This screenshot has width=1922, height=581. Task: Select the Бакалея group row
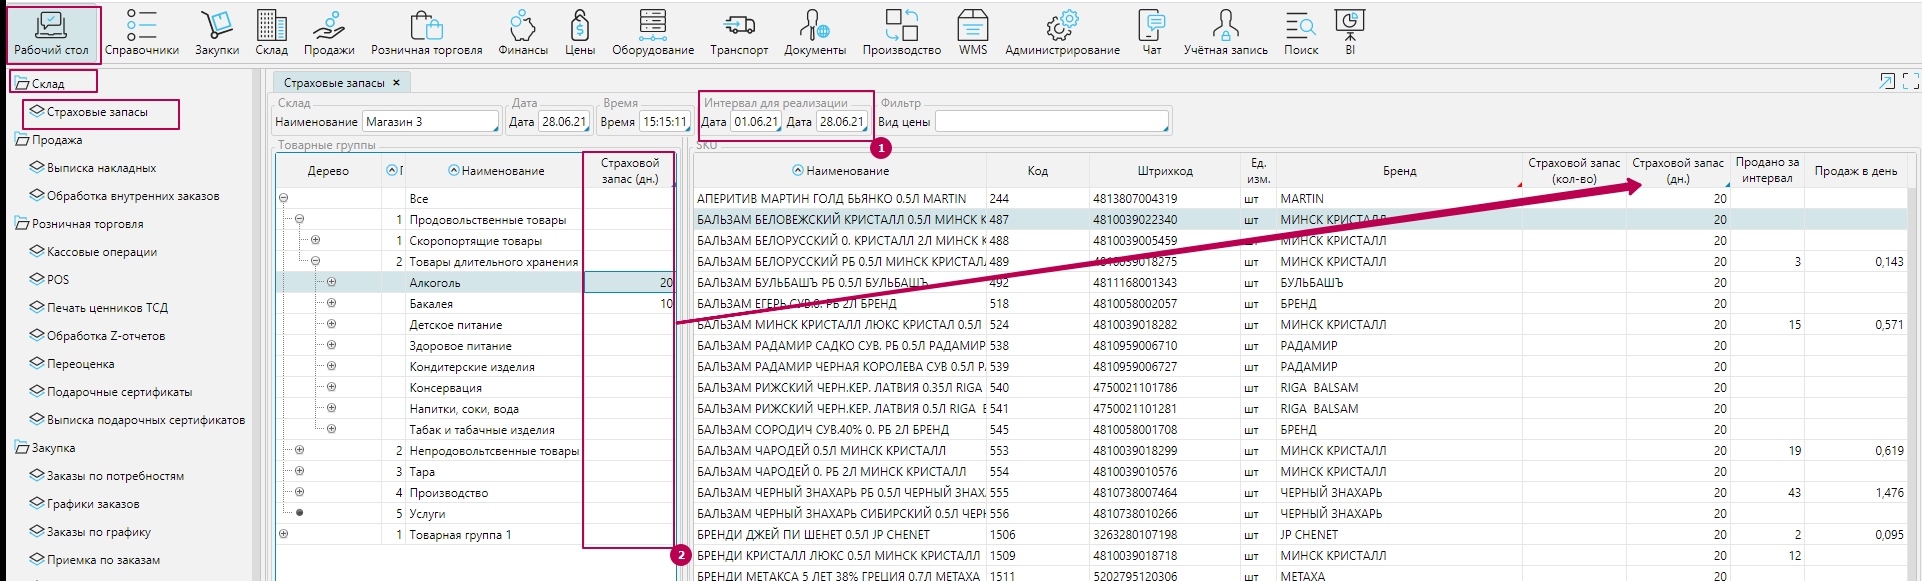pyautogui.click(x=431, y=304)
